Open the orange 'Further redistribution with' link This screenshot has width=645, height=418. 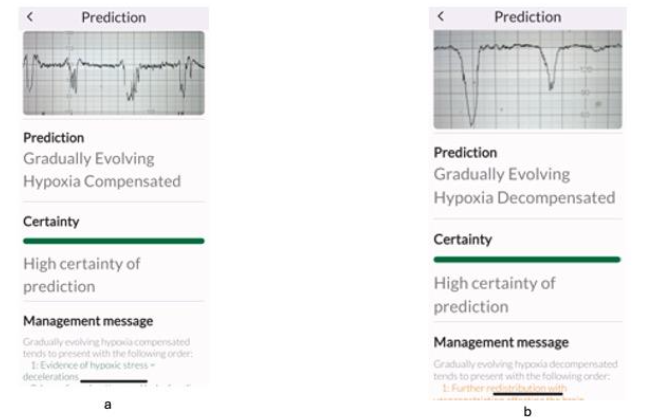[x=504, y=387]
